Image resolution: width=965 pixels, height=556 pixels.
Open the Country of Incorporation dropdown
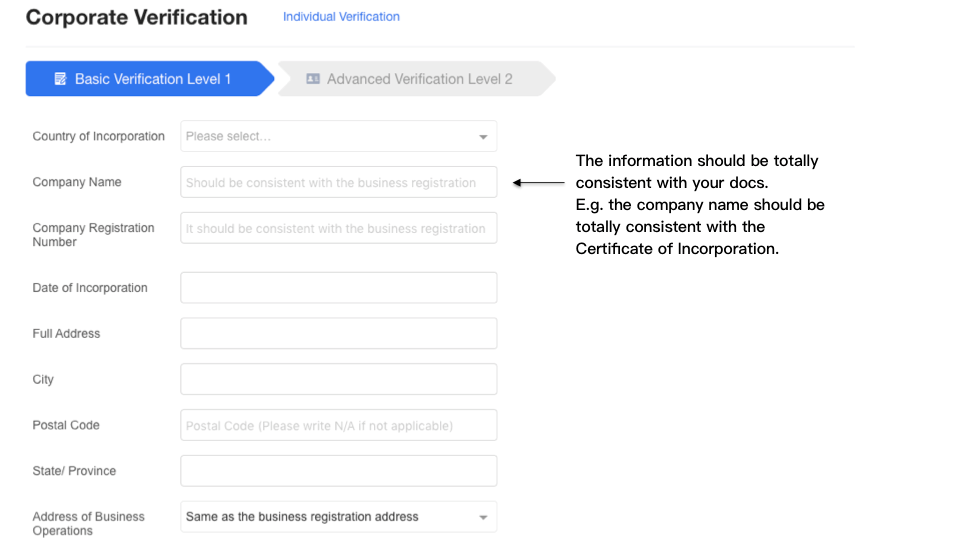click(338, 136)
